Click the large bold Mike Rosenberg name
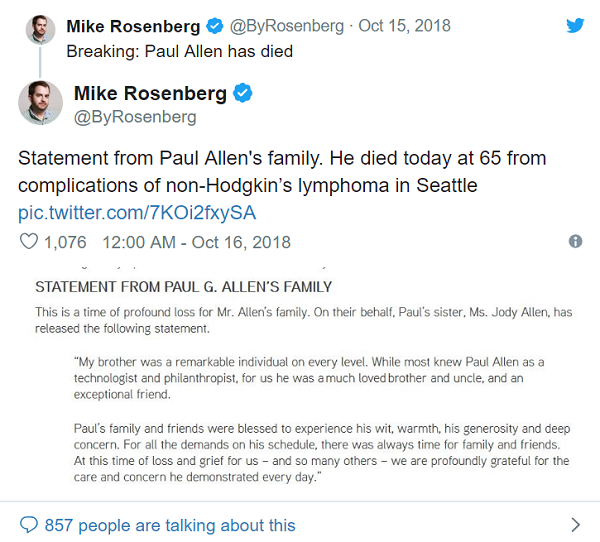The width and height of the screenshot is (600, 542). click(152, 94)
